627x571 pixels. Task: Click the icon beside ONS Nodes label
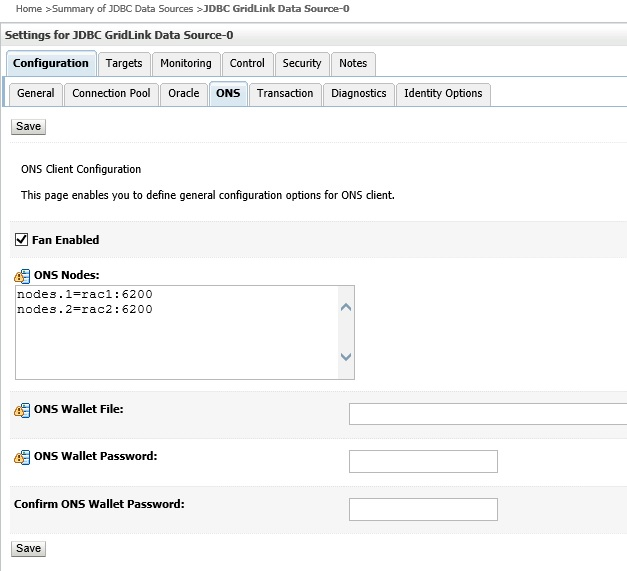pyautogui.click(x=22, y=277)
